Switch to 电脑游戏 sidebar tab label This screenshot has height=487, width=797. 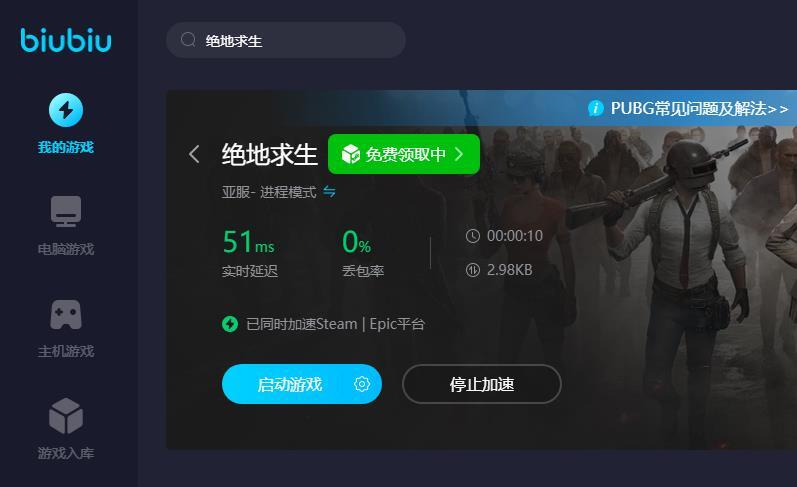click(66, 249)
